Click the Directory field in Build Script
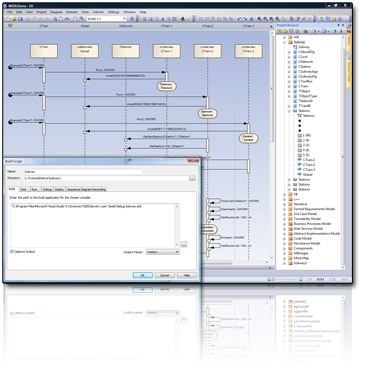This screenshot has height=368, width=367. coord(106,179)
